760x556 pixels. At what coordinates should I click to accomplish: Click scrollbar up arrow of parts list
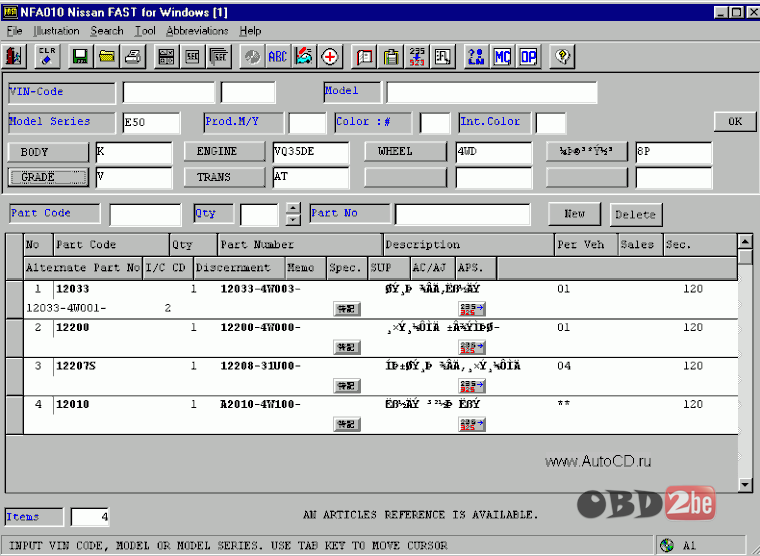(x=745, y=241)
